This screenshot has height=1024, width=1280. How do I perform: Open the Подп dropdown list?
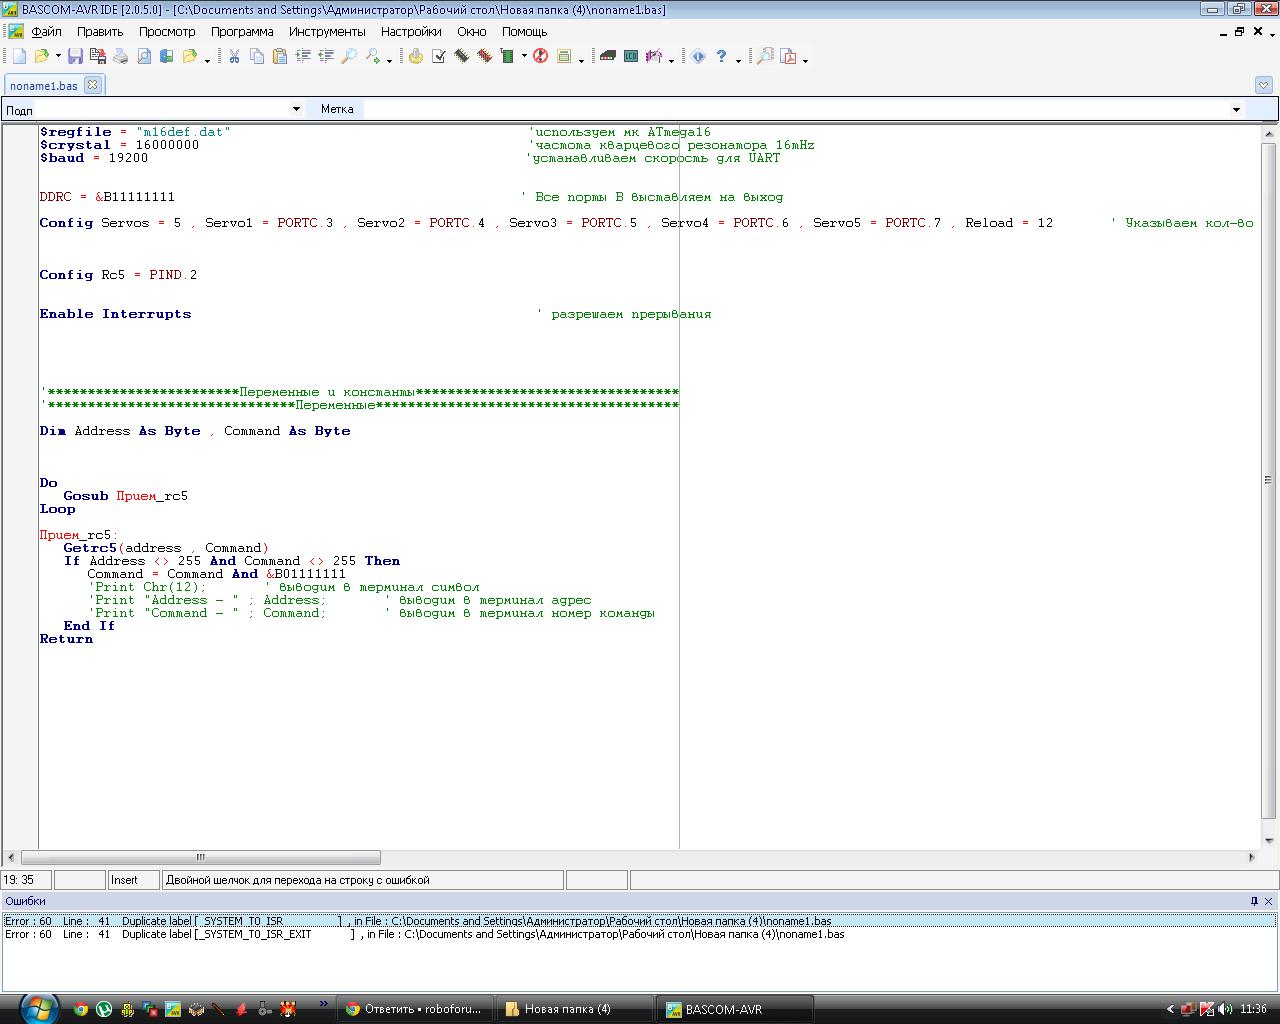click(296, 109)
